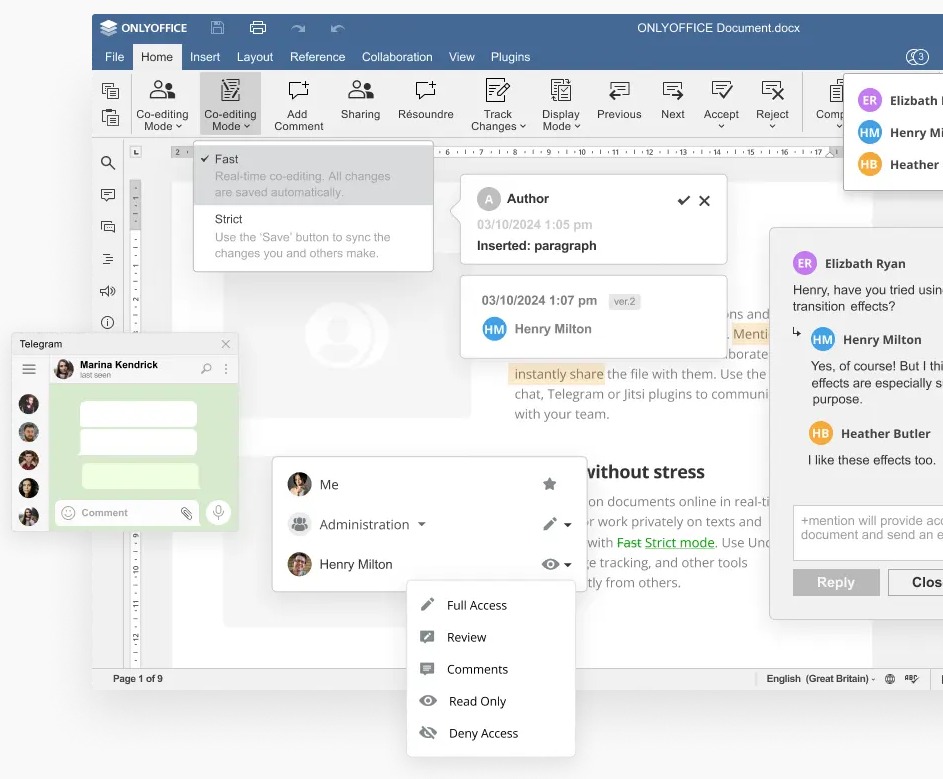This screenshot has width=943, height=779.
Task: Open Administration access rights pencil dropdown
Action: [557, 524]
